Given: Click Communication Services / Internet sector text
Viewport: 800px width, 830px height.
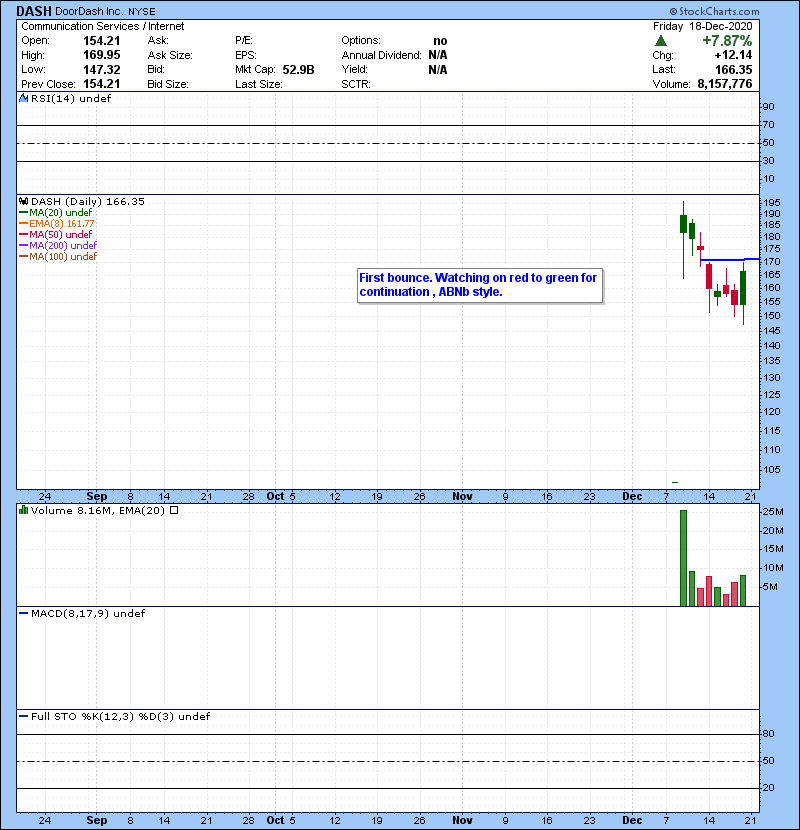Looking at the screenshot, I should [103, 26].
